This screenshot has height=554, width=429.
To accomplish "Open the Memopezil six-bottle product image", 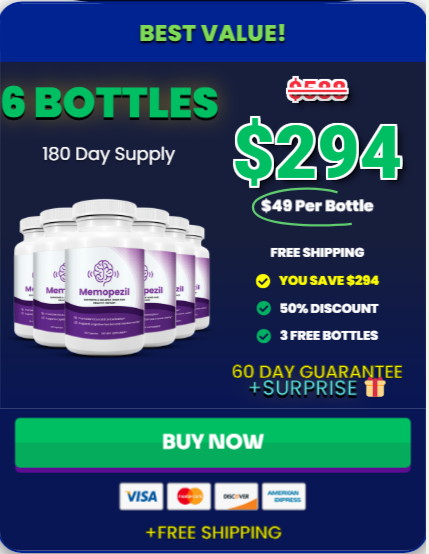I will tap(112, 277).
